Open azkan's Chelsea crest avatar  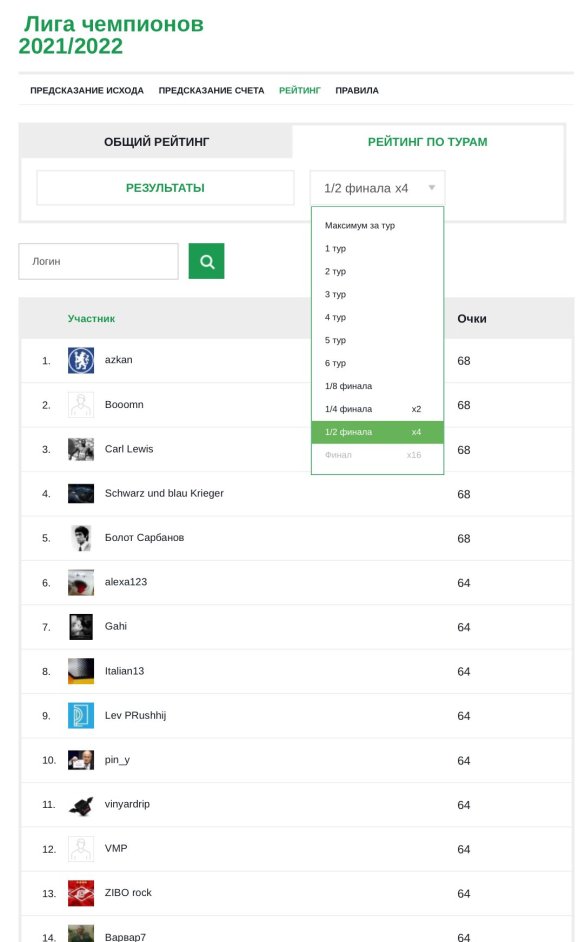click(x=80, y=360)
